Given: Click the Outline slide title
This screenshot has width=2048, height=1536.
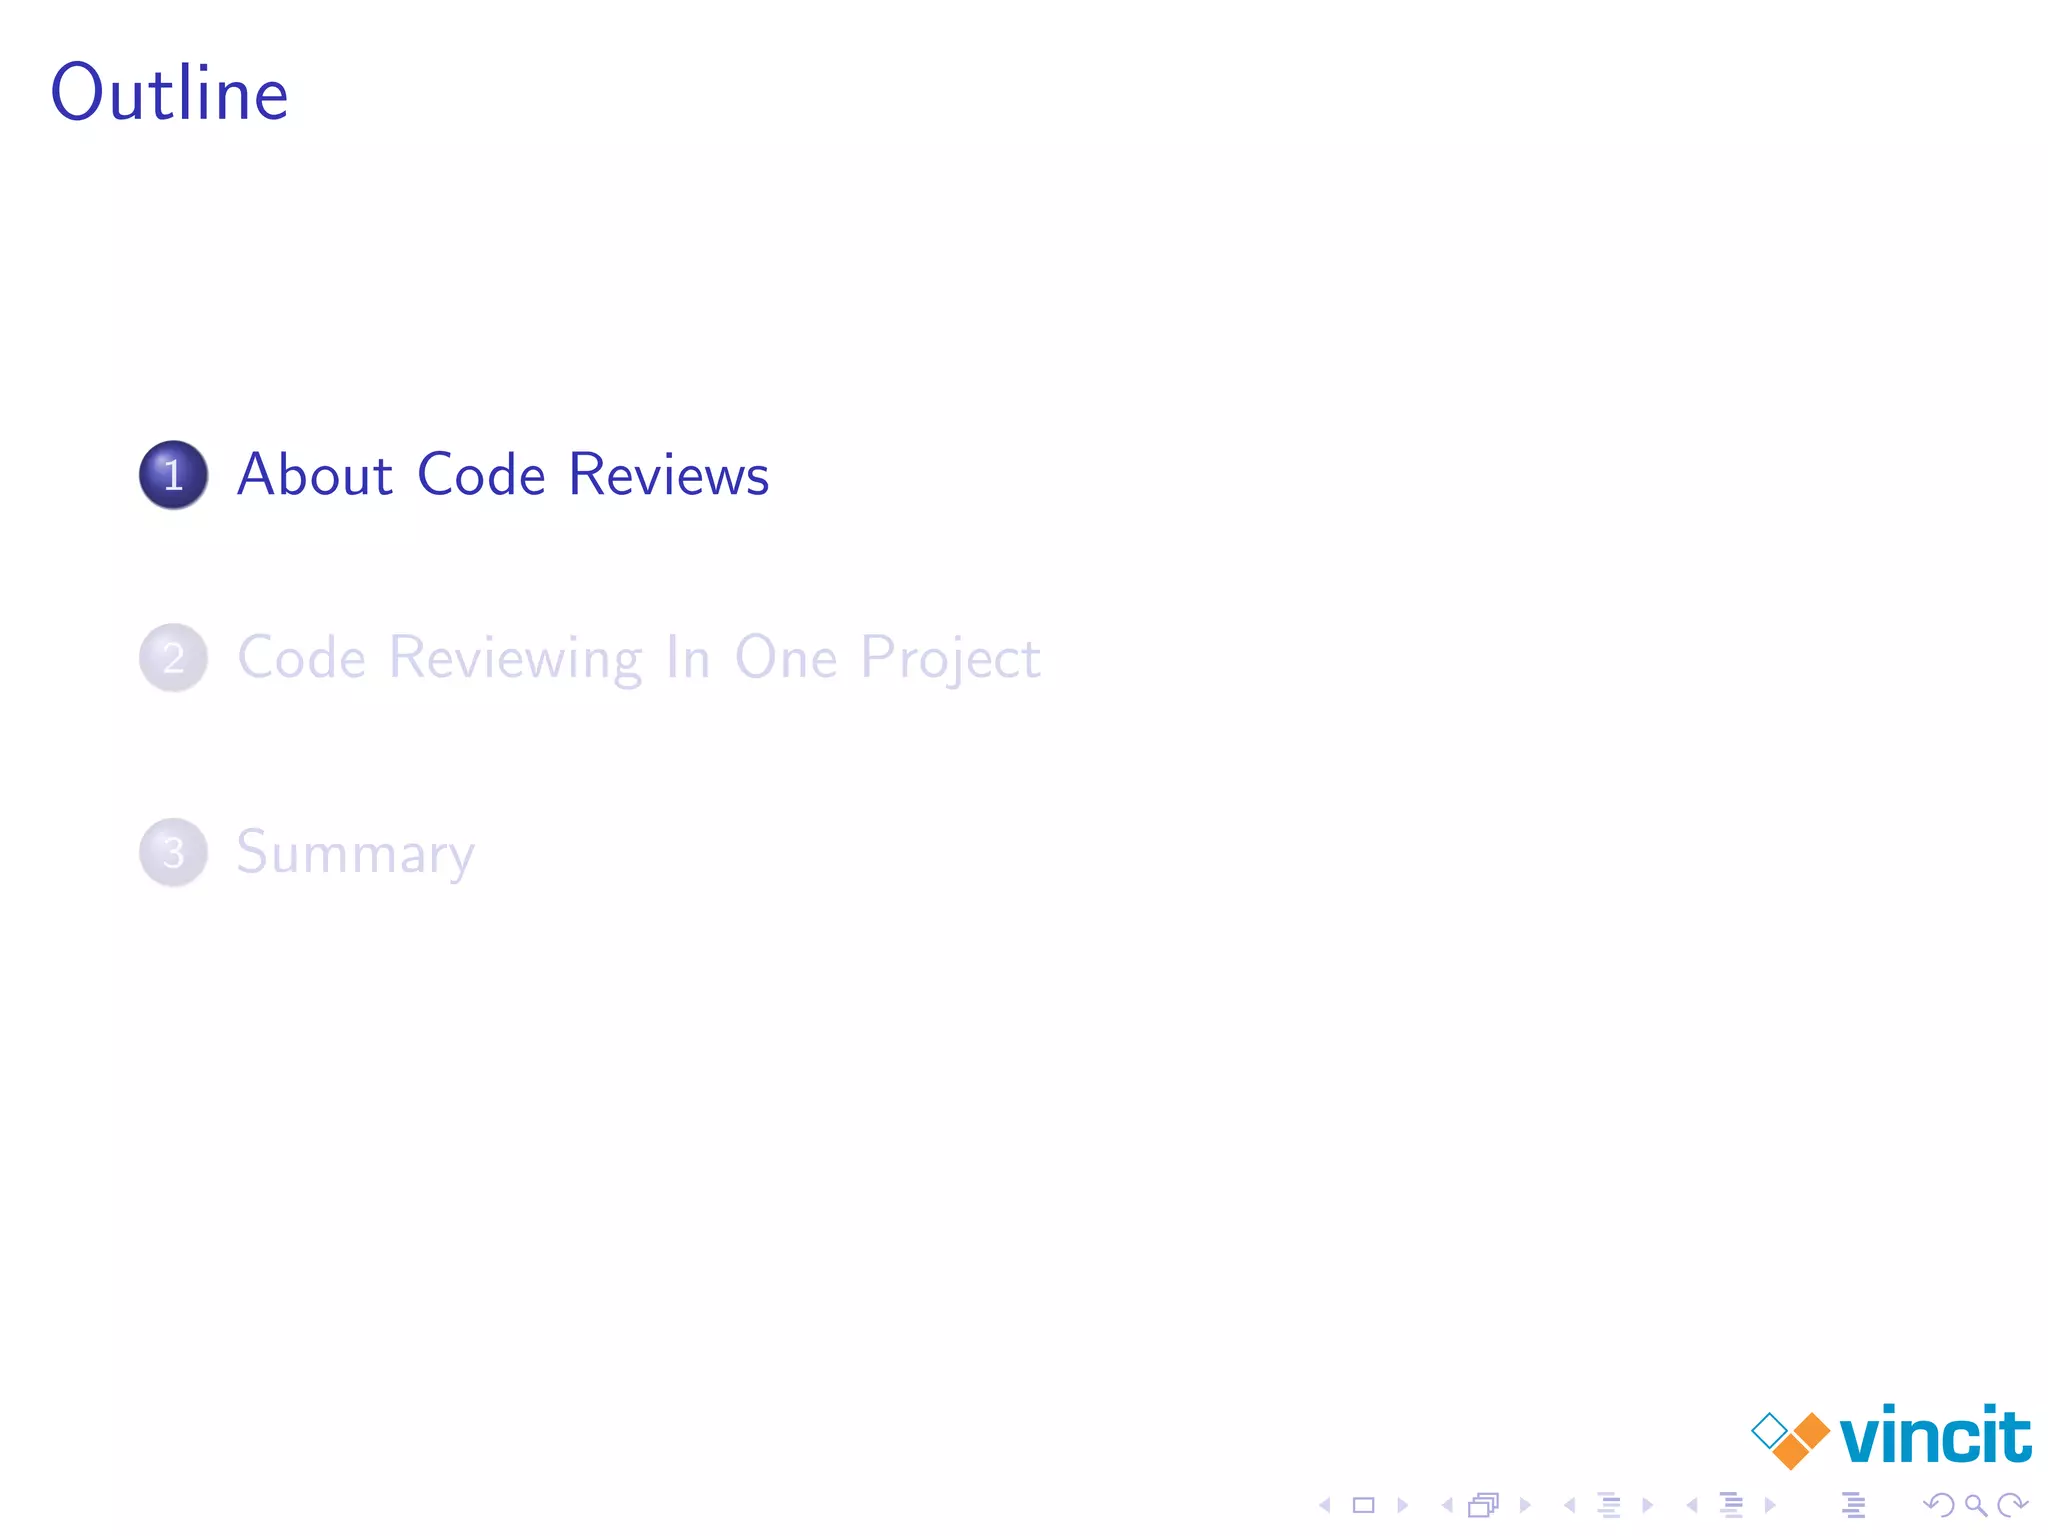Looking at the screenshot, I should 170,92.
